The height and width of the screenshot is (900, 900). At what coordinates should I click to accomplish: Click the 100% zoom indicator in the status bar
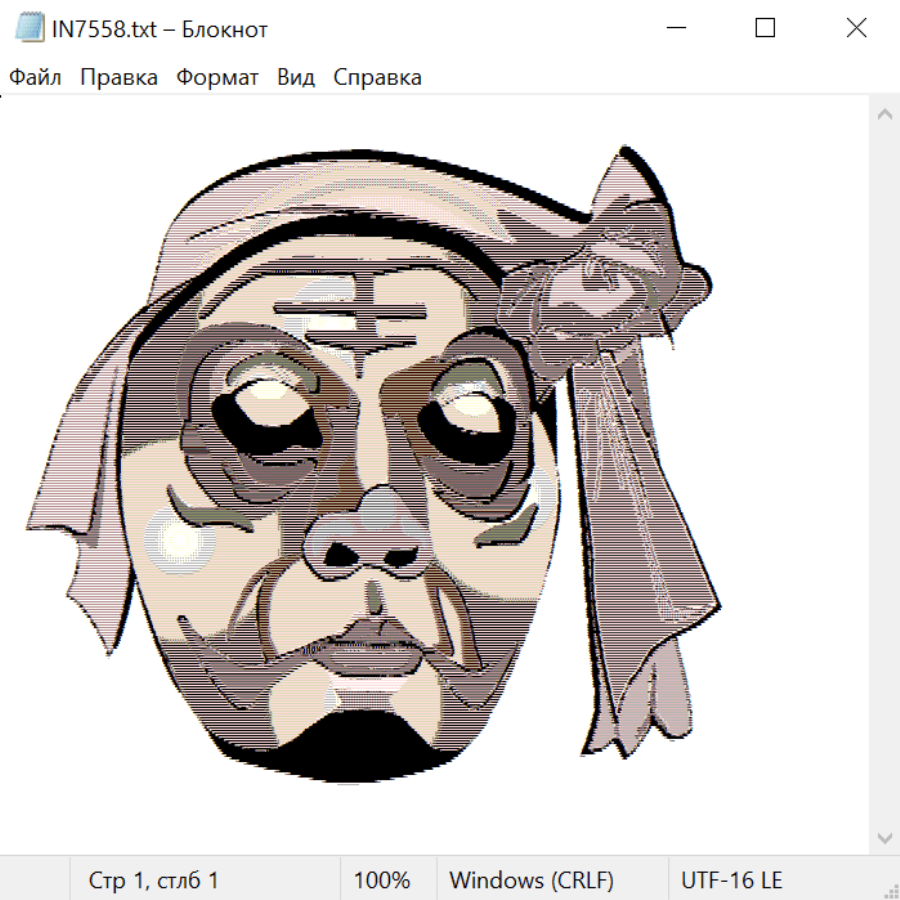point(382,881)
